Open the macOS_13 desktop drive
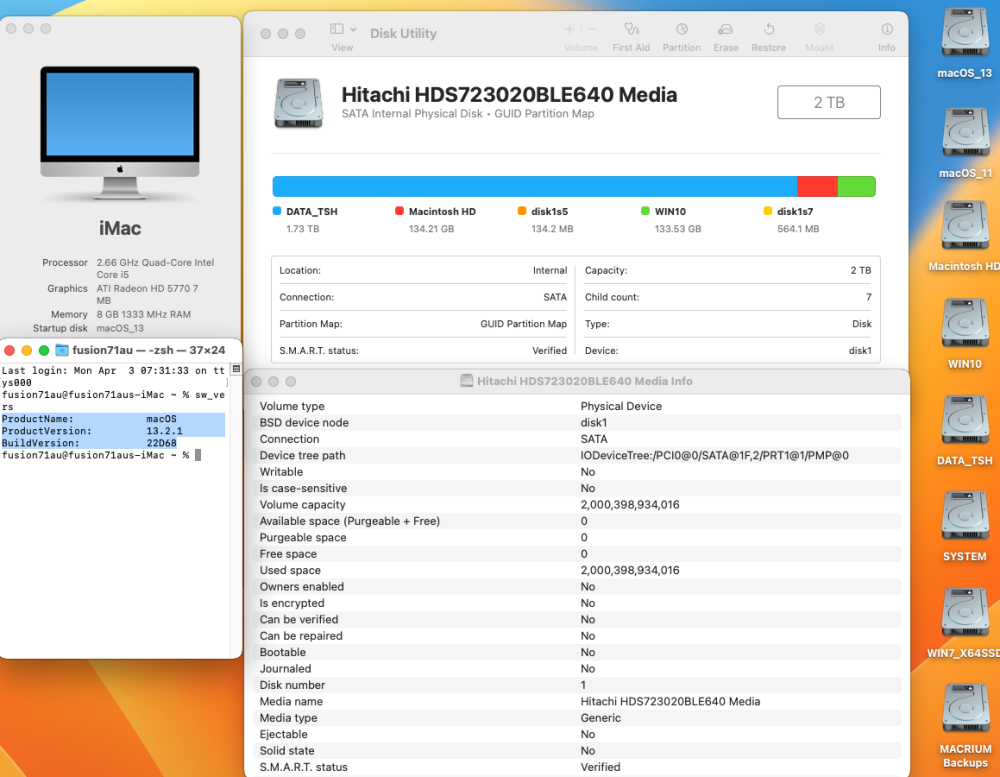The image size is (1000, 777). pos(965,33)
